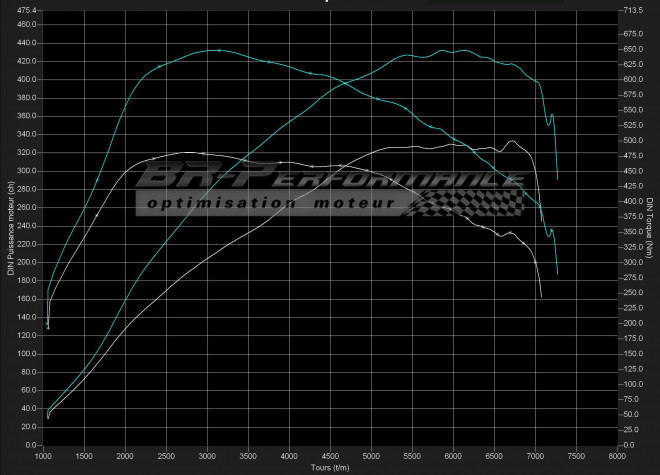660x475 pixels.
Task: Click the 300.0 label on power axis
Action: pos(26,171)
